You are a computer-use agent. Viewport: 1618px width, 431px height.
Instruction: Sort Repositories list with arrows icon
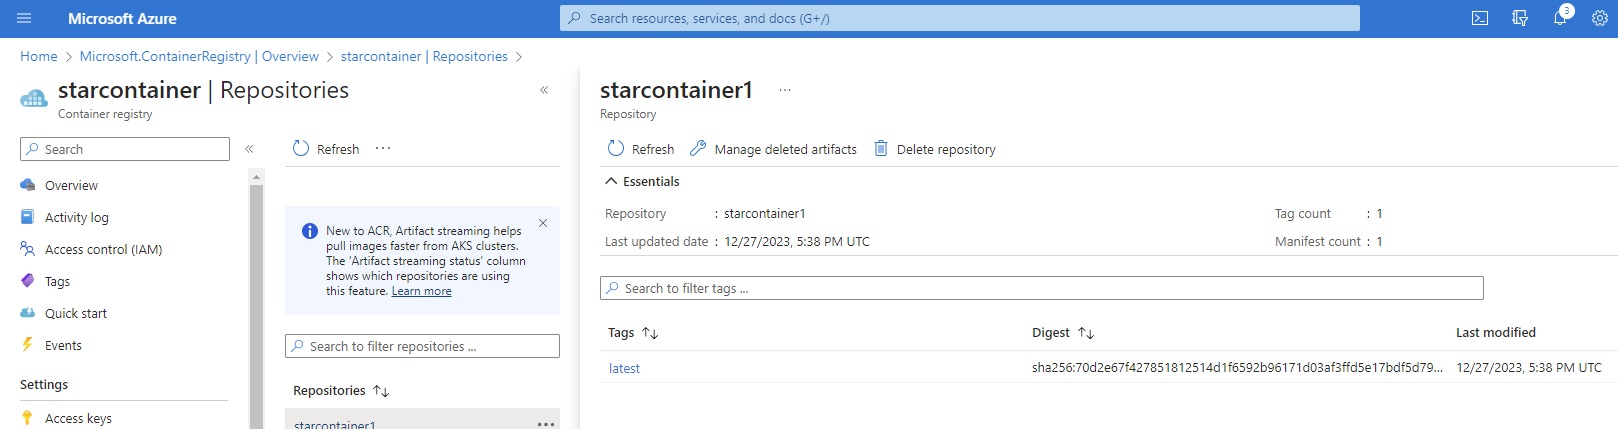(381, 391)
